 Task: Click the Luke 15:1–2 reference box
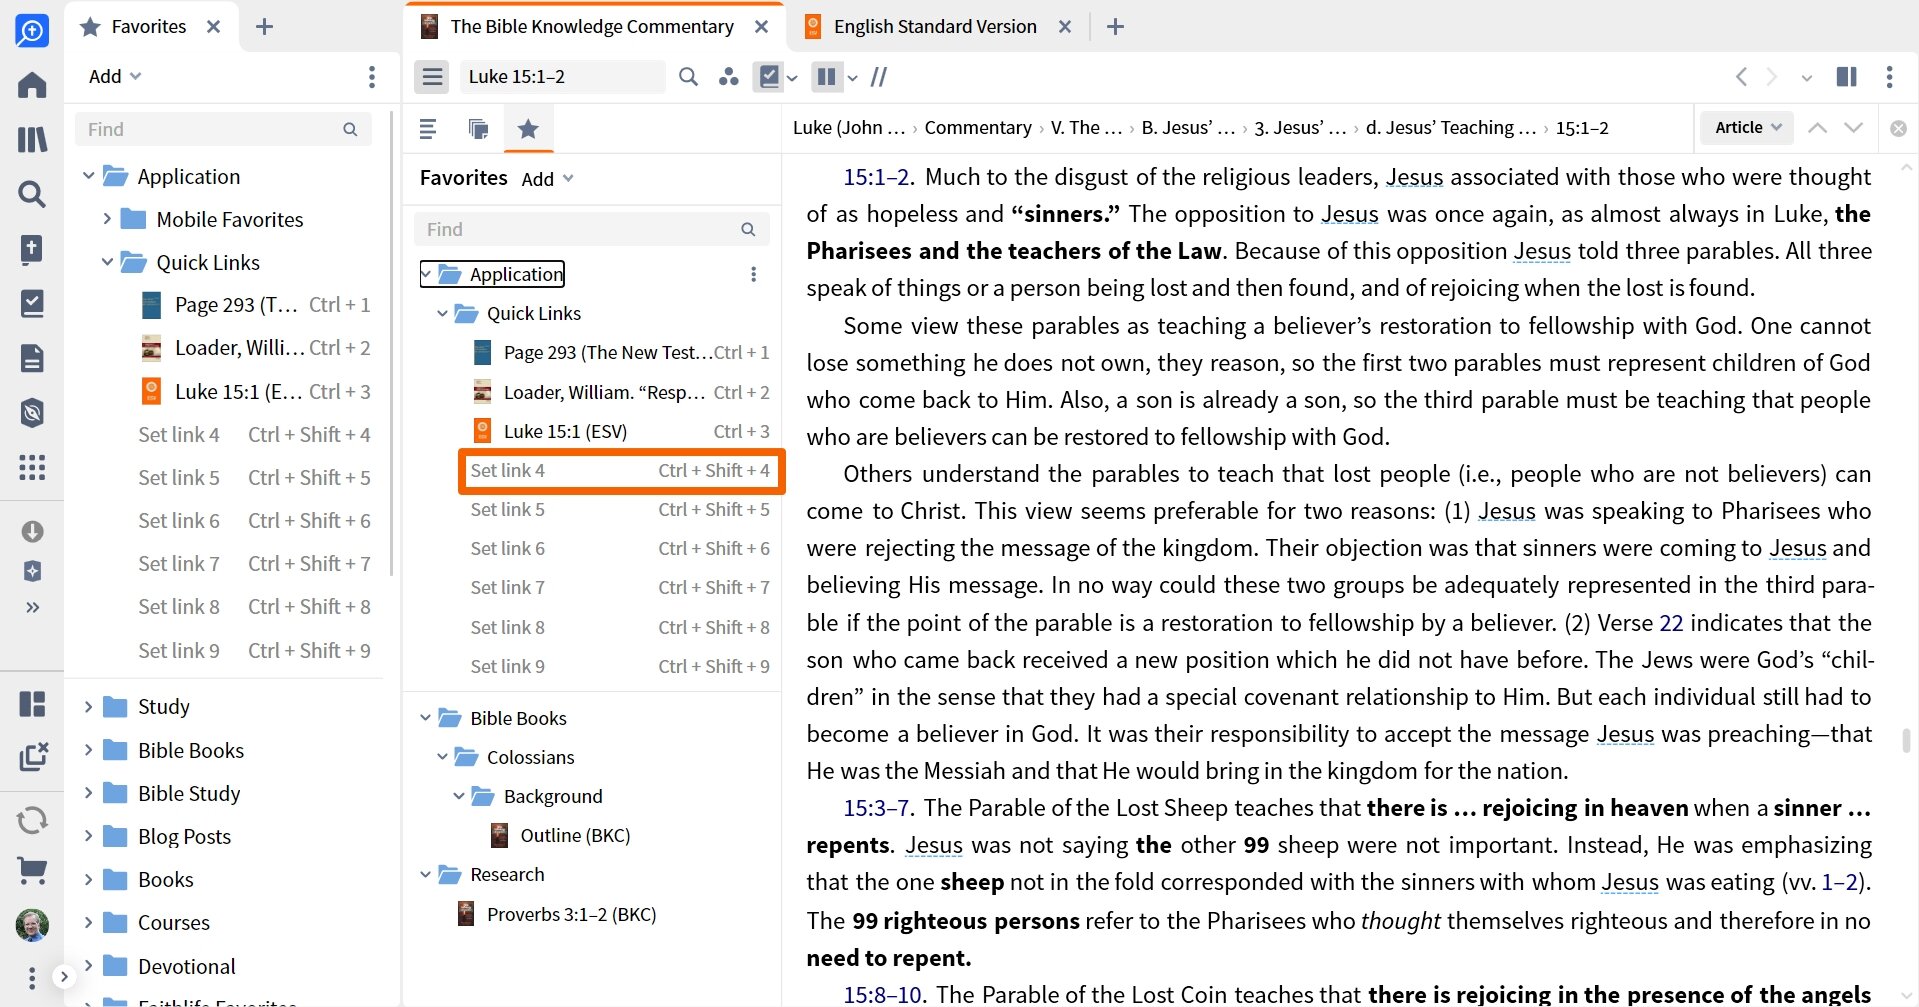coord(562,77)
